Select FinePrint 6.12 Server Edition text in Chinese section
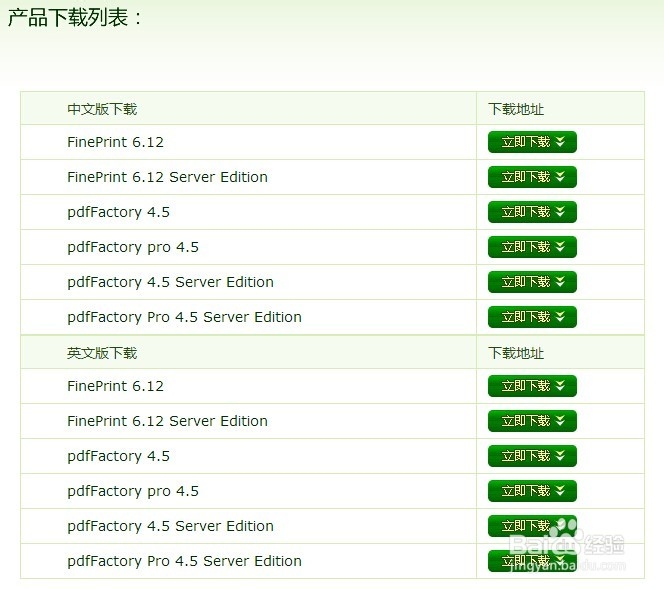 (x=167, y=177)
